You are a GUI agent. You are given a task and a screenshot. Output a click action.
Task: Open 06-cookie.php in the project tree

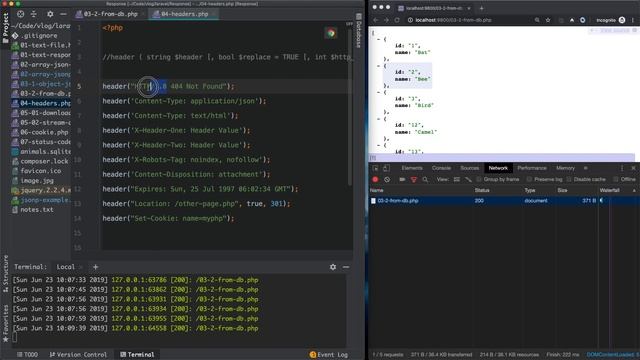coord(44,132)
